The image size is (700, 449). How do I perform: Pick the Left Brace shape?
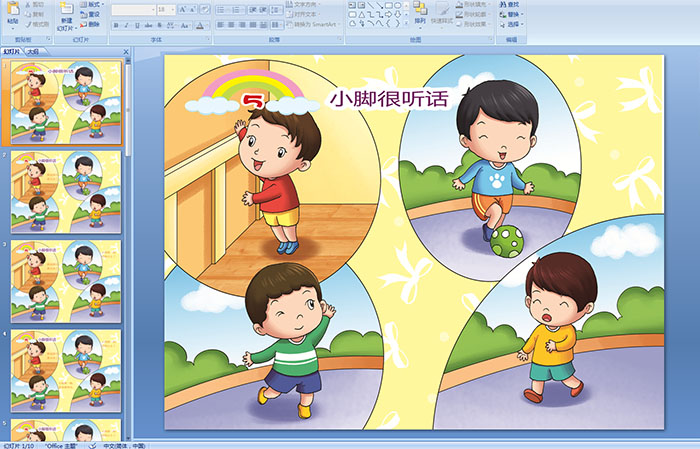pyautogui.click(x=388, y=23)
